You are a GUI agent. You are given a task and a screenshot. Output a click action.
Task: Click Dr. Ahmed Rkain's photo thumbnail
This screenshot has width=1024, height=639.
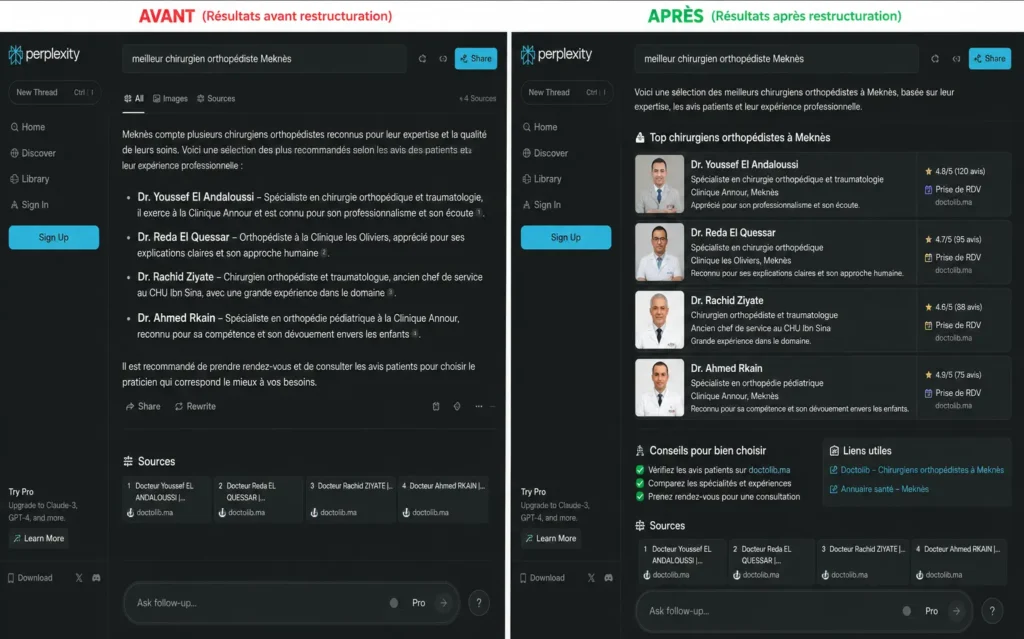pyautogui.click(x=660, y=387)
